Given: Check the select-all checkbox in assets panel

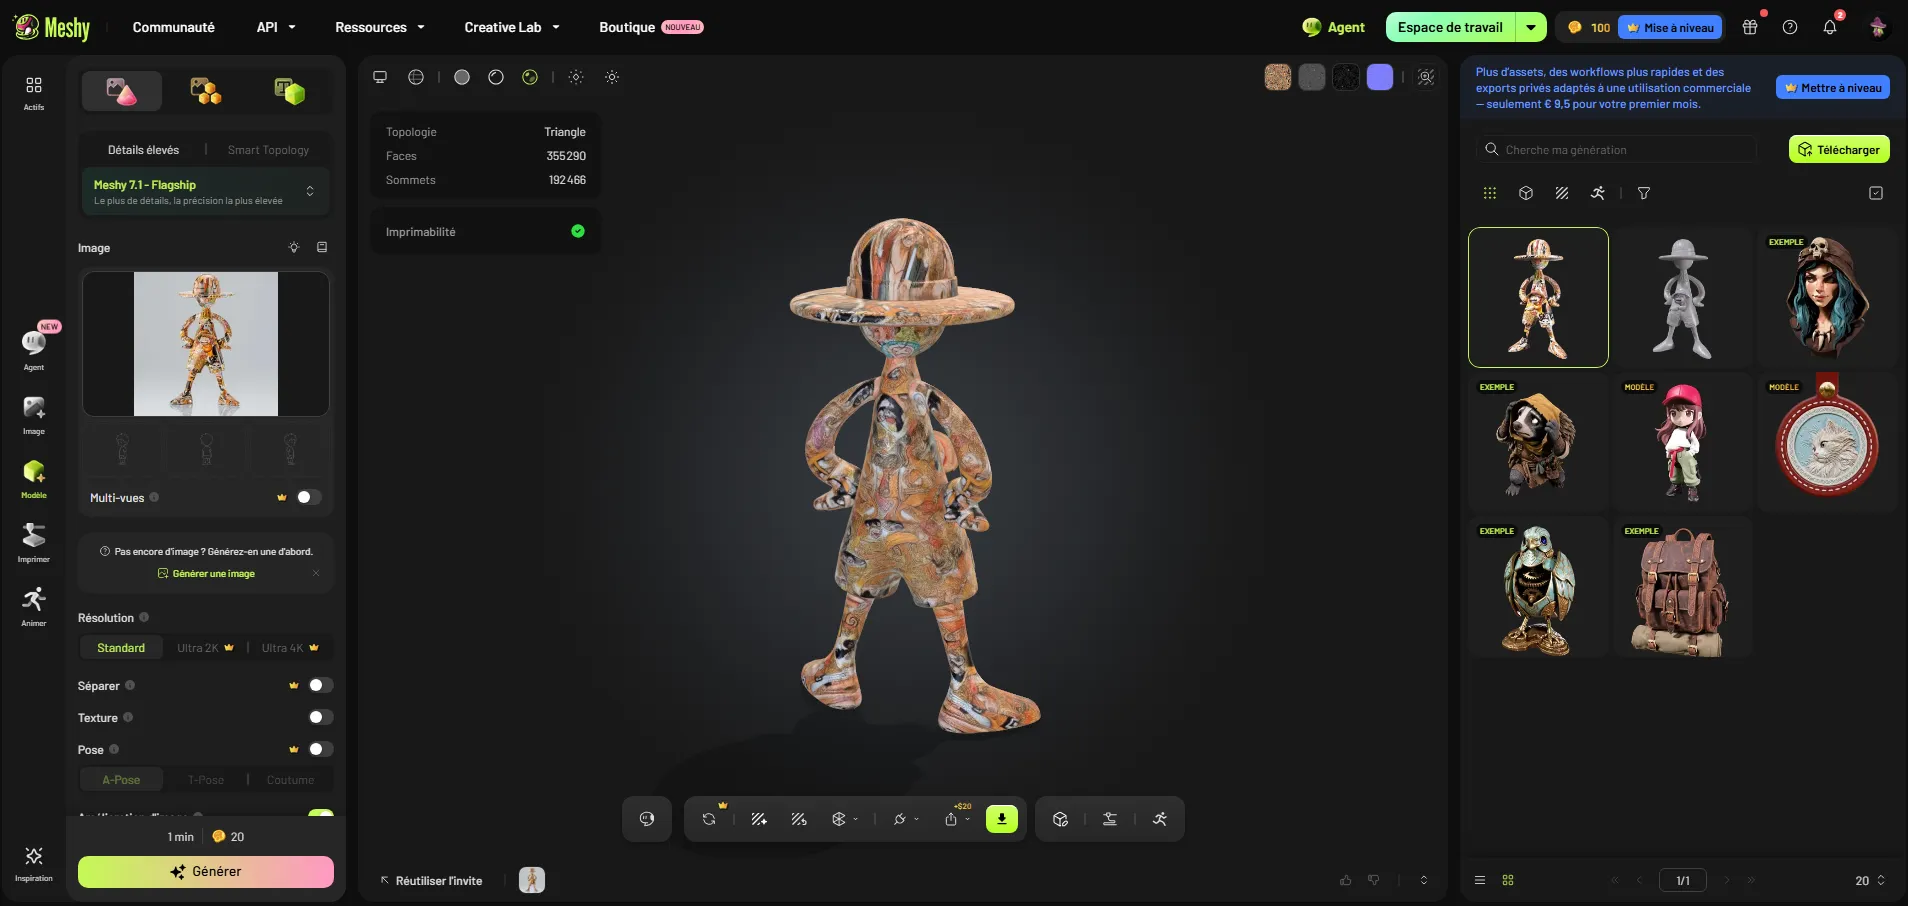Looking at the screenshot, I should click(x=1876, y=193).
